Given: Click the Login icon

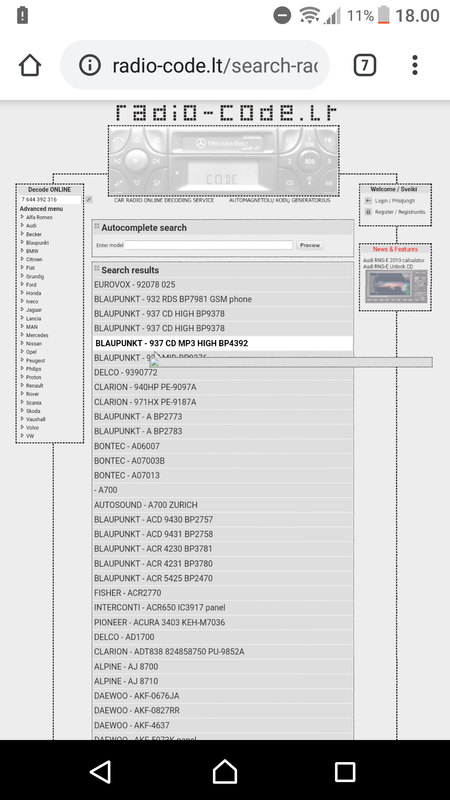Looking at the screenshot, I should tap(368, 201).
